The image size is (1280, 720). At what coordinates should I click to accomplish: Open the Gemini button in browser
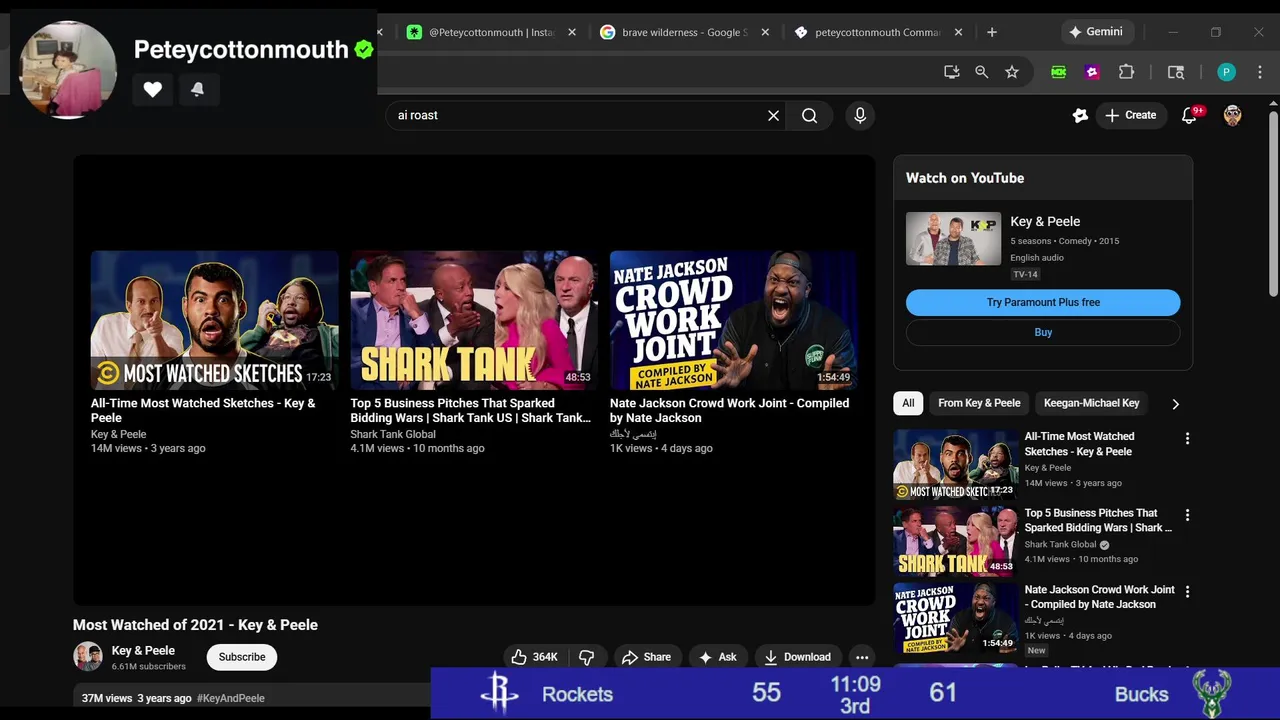coord(1096,32)
